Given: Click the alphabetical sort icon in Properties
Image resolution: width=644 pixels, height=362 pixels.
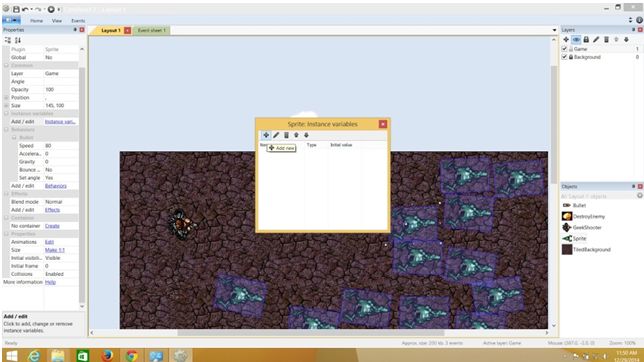Looking at the screenshot, I should 18,40.
